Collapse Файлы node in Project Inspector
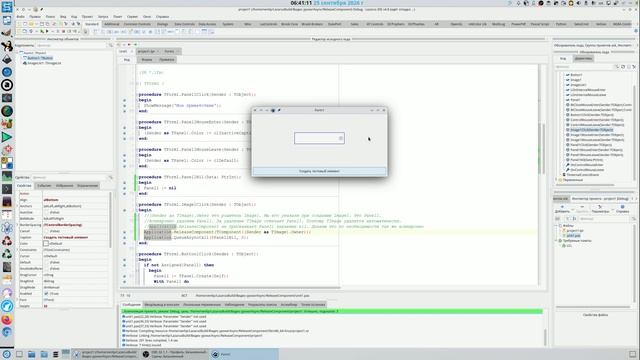This screenshot has height=360, width=640. (x=556, y=225)
